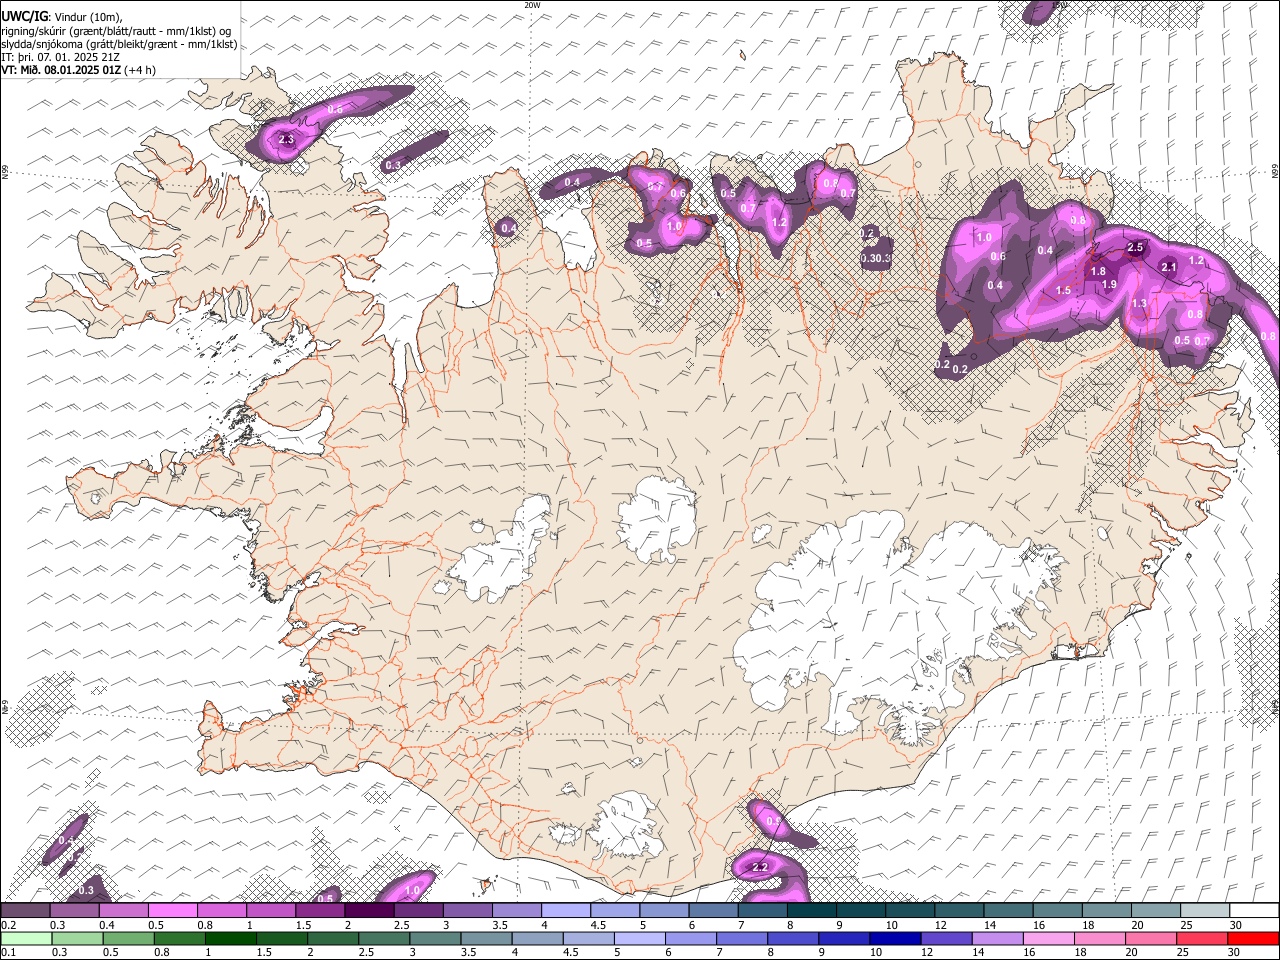
Task: Click the 'UWC/IG' title text
Action: point(23,17)
